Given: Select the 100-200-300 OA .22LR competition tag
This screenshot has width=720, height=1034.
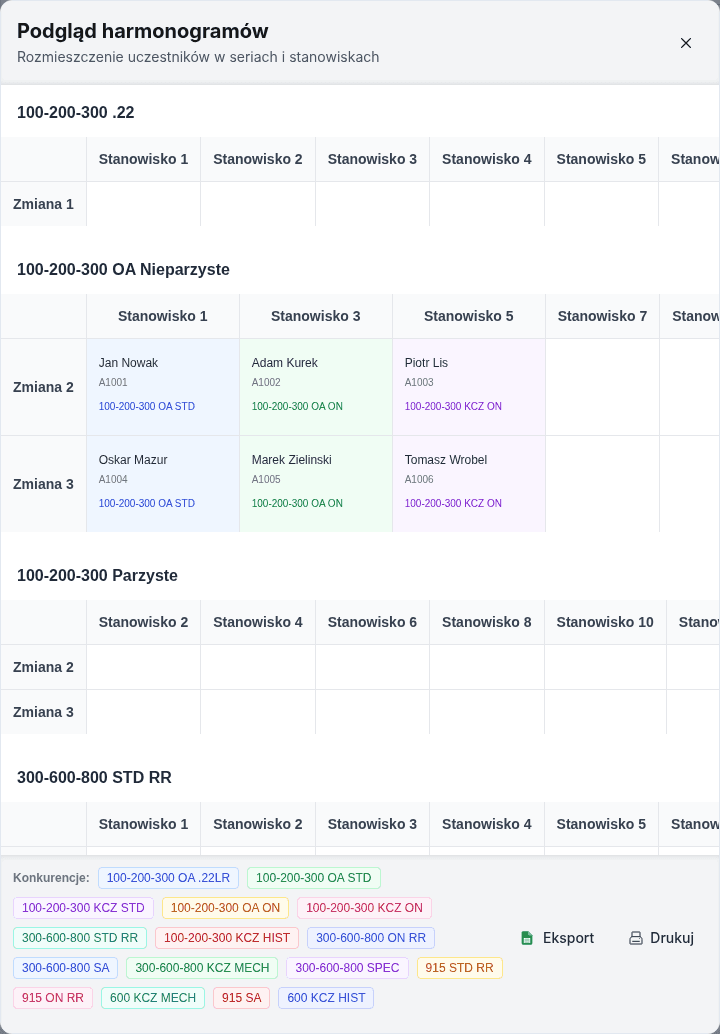Looking at the screenshot, I should tap(168, 878).
